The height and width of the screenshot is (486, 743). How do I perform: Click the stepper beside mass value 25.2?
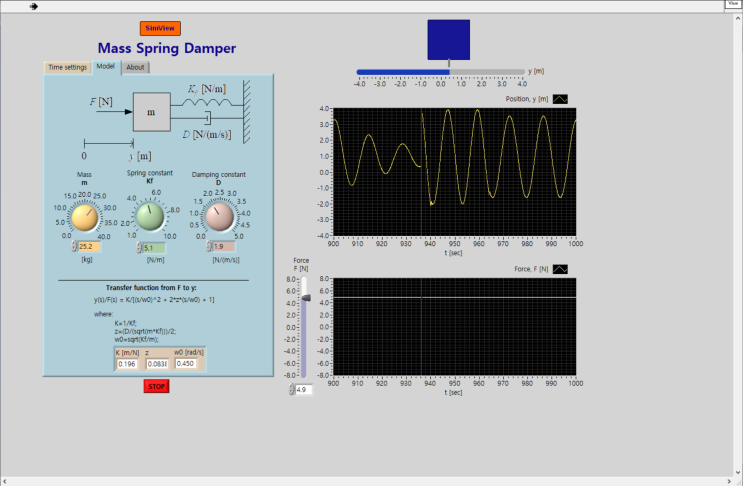click(74, 246)
